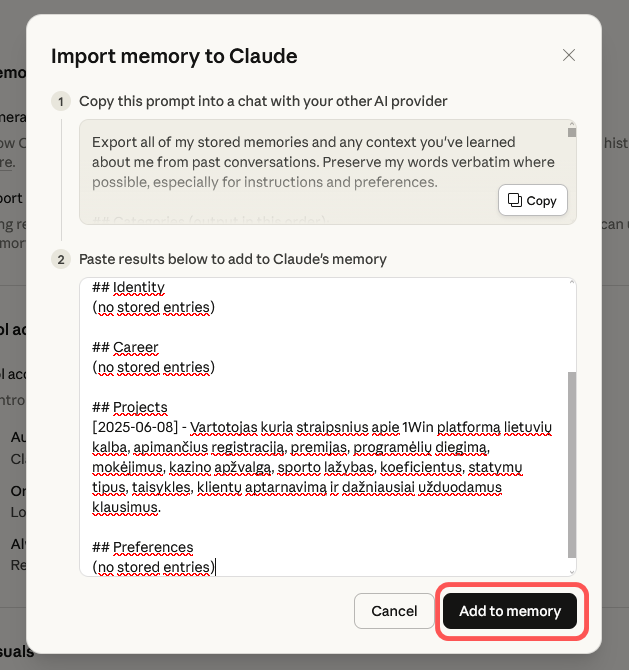The width and height of the screenshot is (629, 670).
Task: Click the "Paste results below" instruction label
Action: 233,259
